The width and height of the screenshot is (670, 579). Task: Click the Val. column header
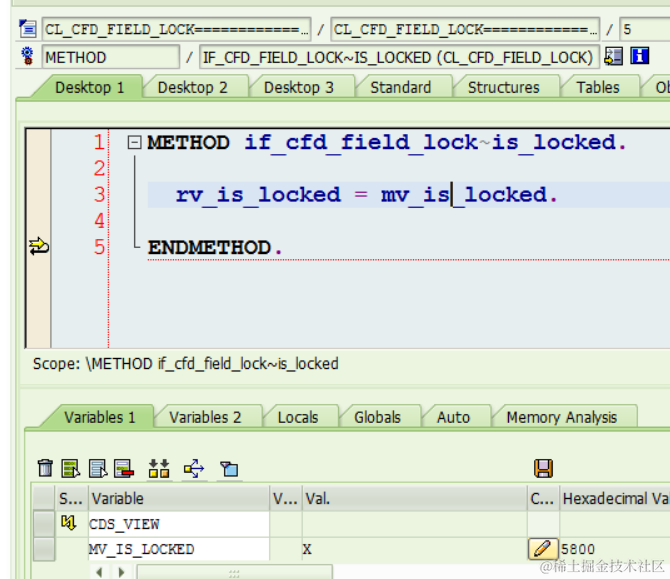click(x=414, y=498)
